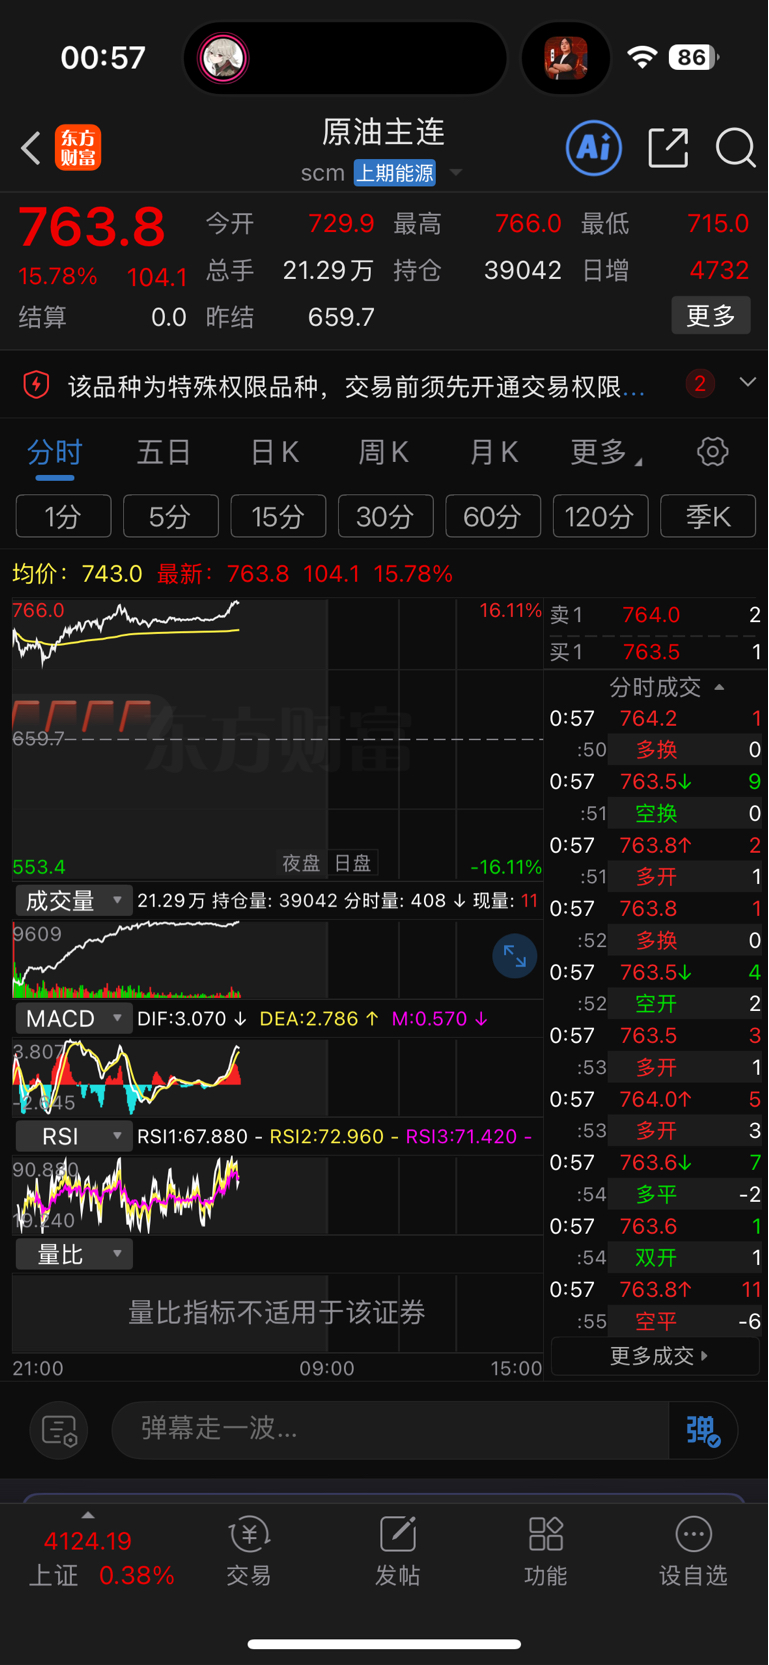This screenshot has width=769, height=1665.
Task: Tap the large price 763.8
Action: click(91, 227)
